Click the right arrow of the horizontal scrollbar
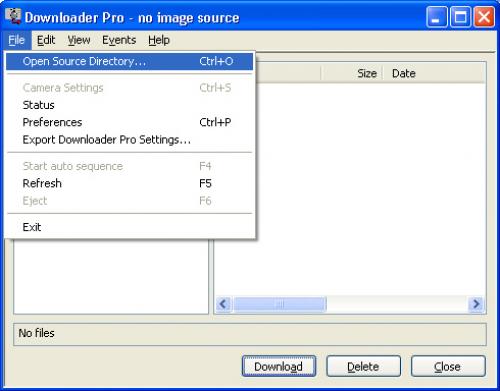500x391 pixels. (x=476, y=304)
